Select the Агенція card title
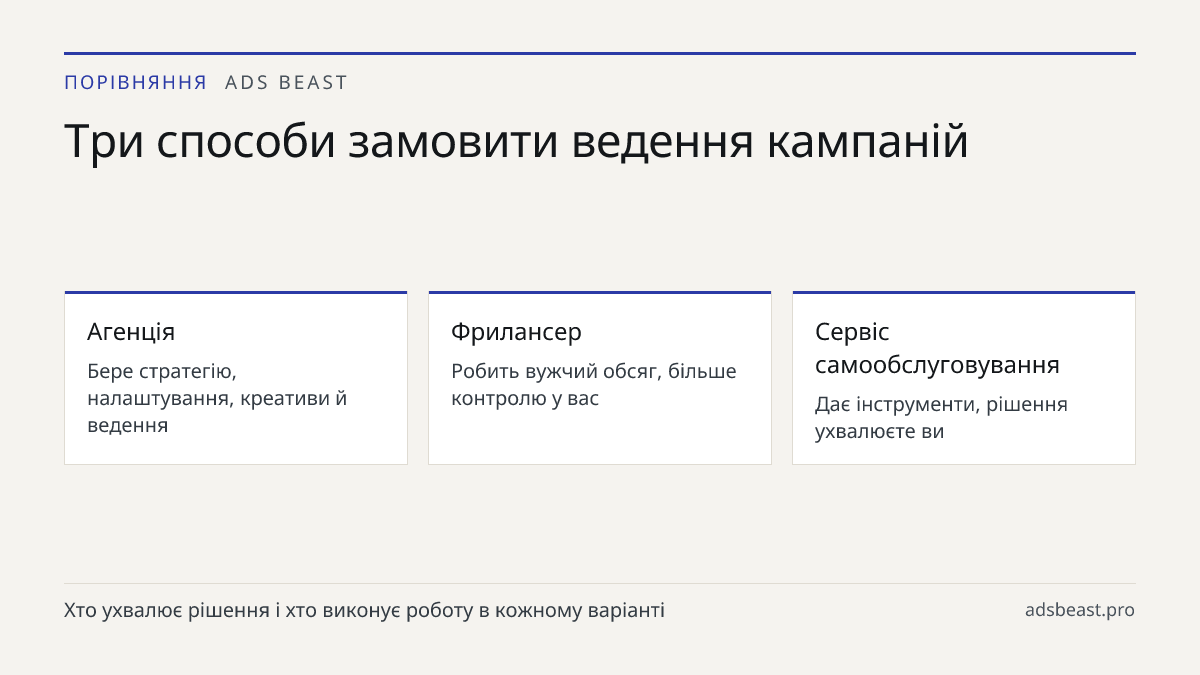The height and width of the screenshot is (675, 1200). click(x=131, y=332)
